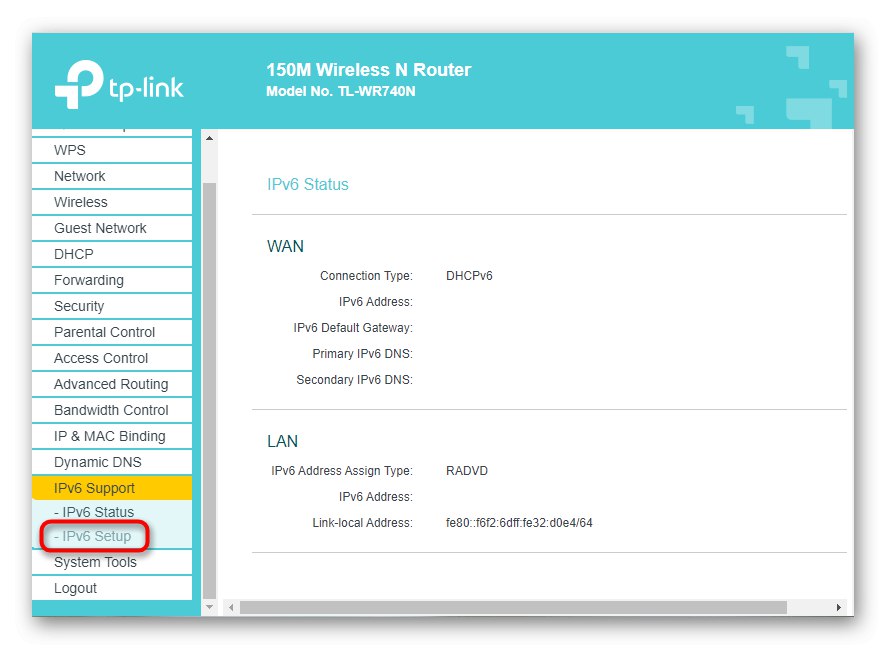Viewport: 886px width, 649px height.
Task: Click the Primary IPv6 DNS label
Action: coord(362,354)
